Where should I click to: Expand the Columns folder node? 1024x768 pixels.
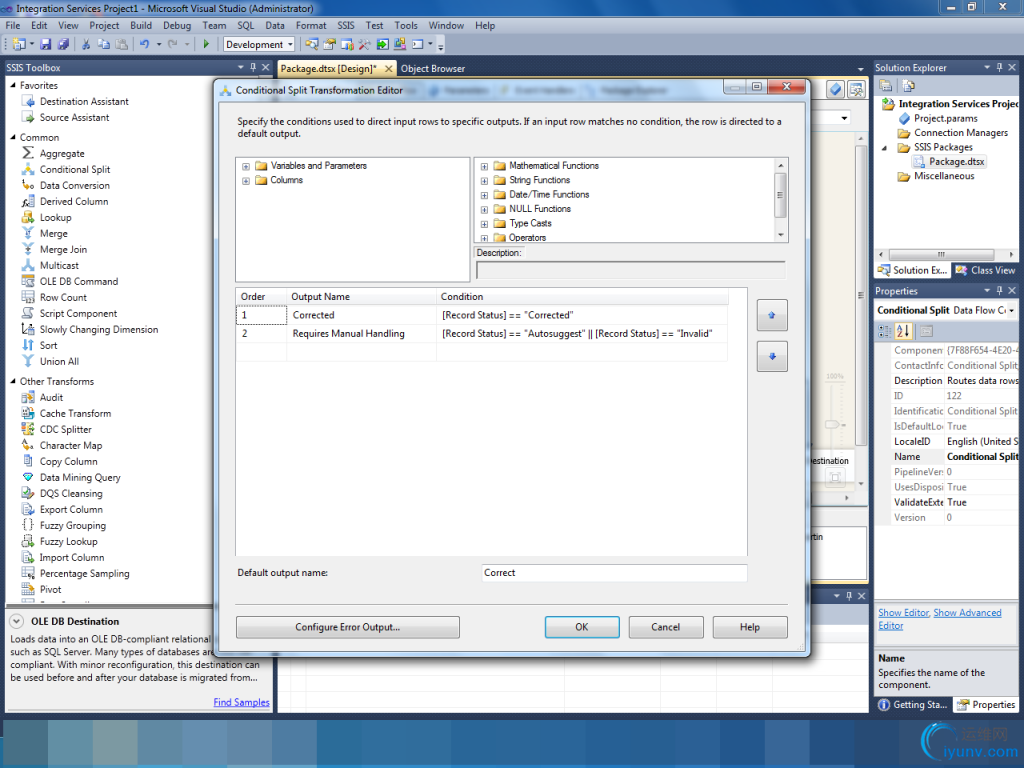[246, 181]
